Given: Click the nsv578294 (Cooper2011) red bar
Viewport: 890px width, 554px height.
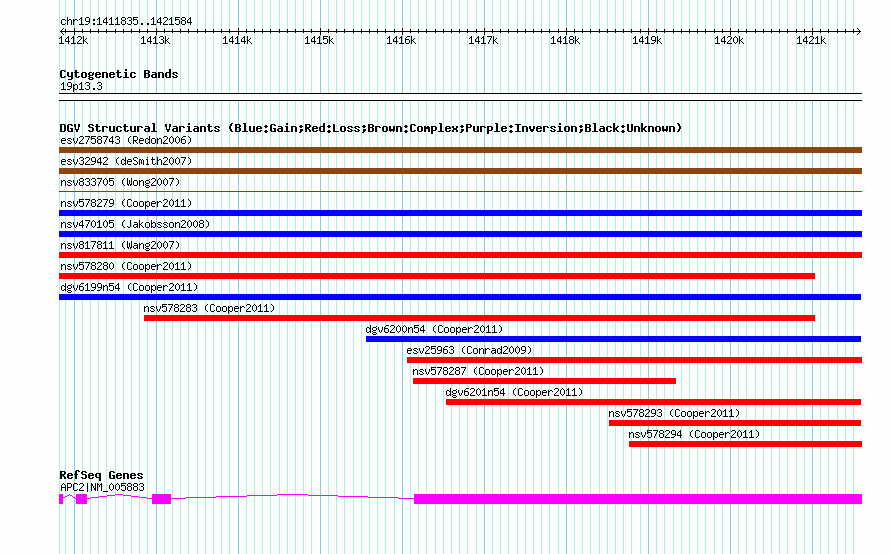Looking at the screenshot, I should point(745,444).
